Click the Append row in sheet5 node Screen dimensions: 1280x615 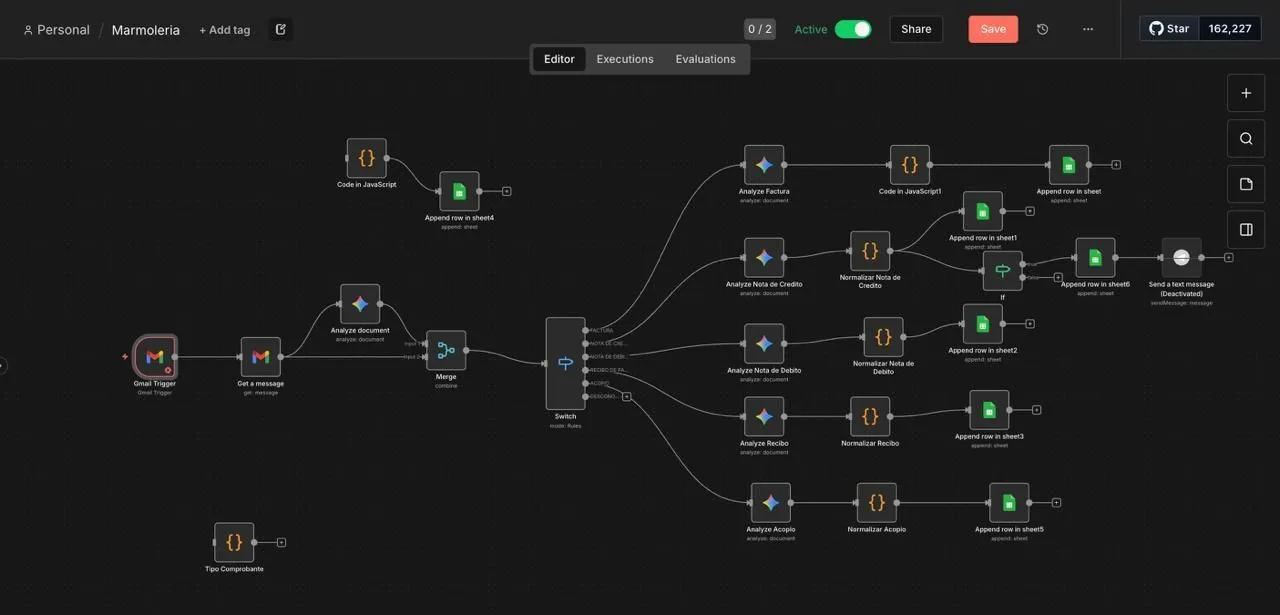coord(1009,503)
